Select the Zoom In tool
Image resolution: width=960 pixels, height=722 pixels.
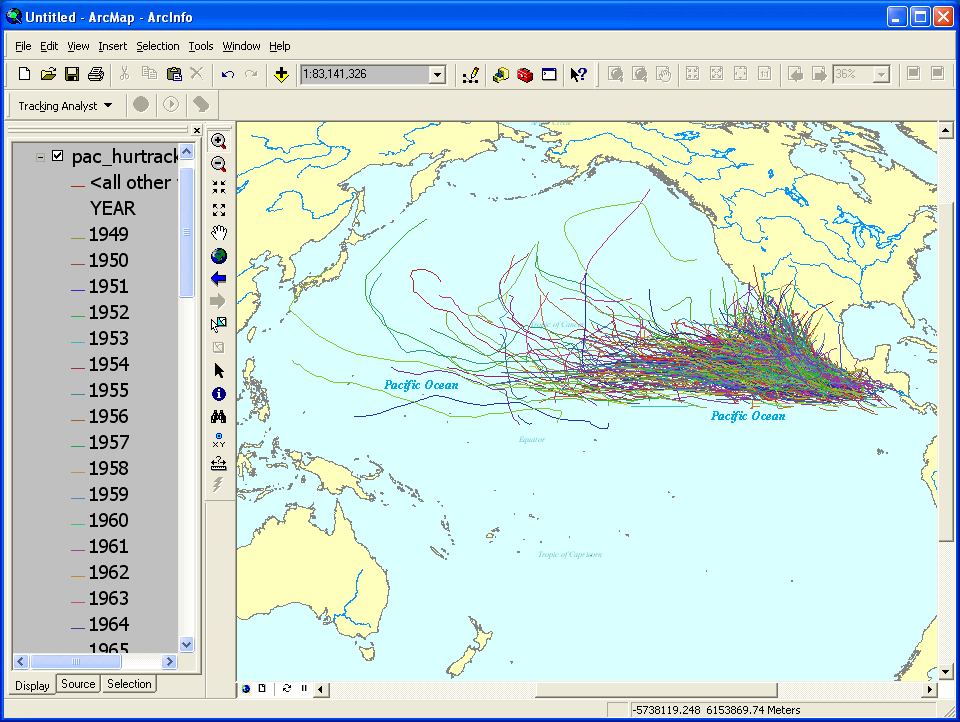pos(219,142)
